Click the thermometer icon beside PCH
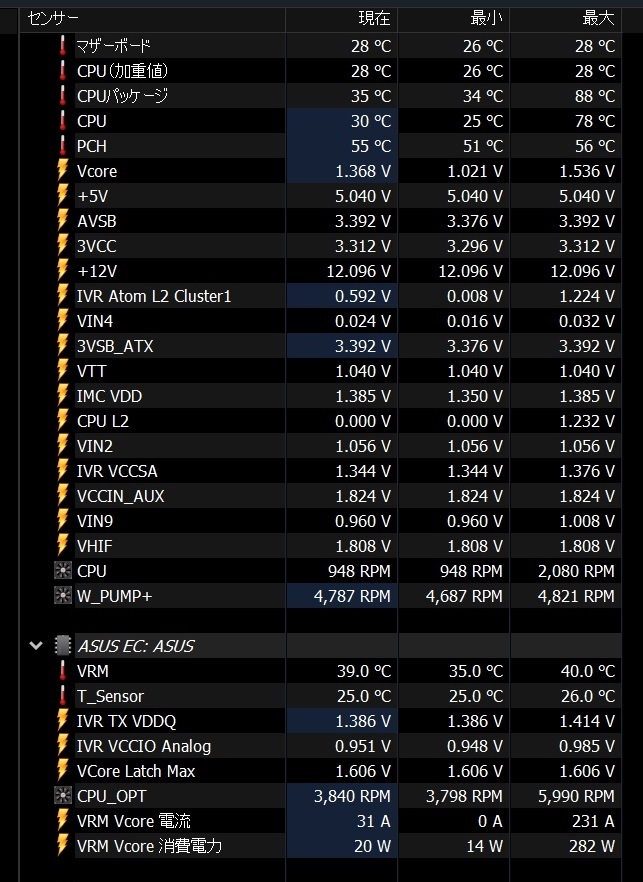This screenshot has height=882, width=643. click(62, 146)
